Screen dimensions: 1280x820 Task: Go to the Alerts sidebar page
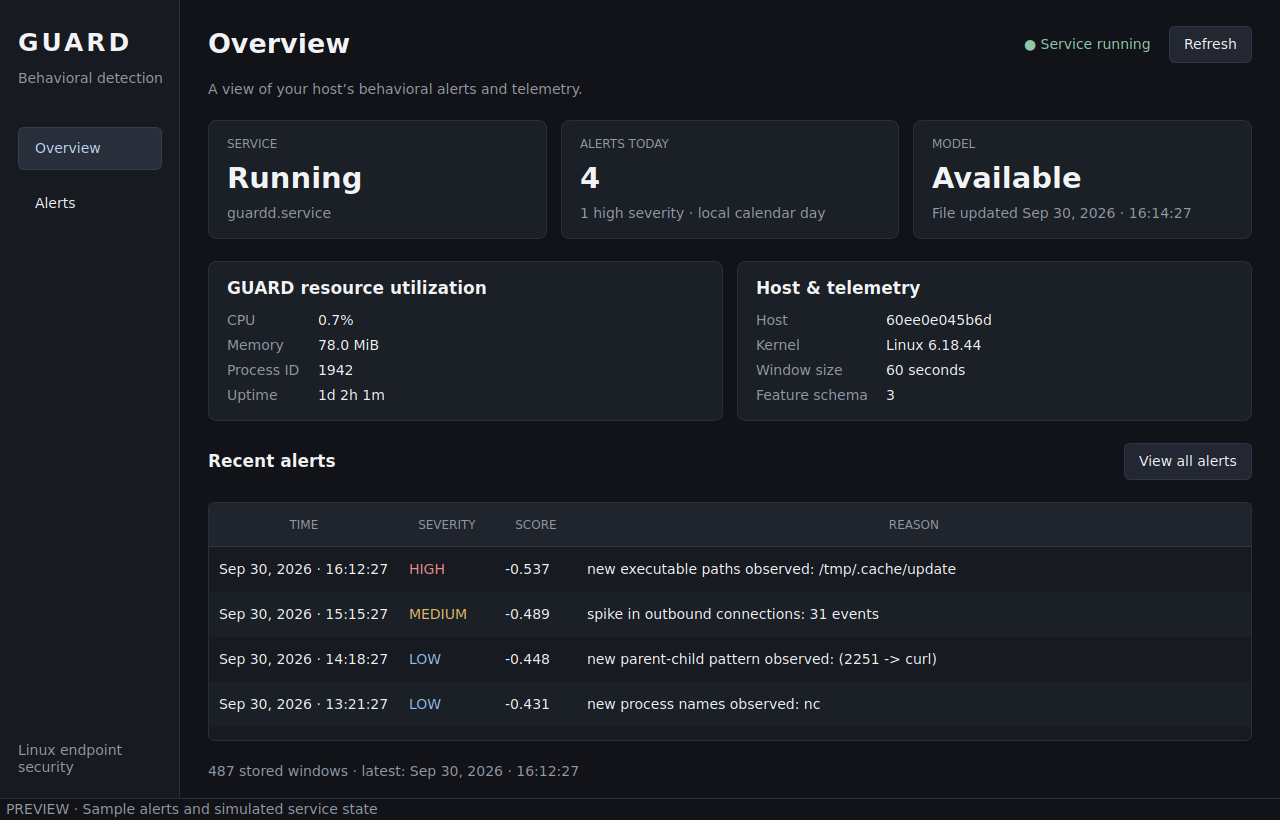tap(90, 203)
